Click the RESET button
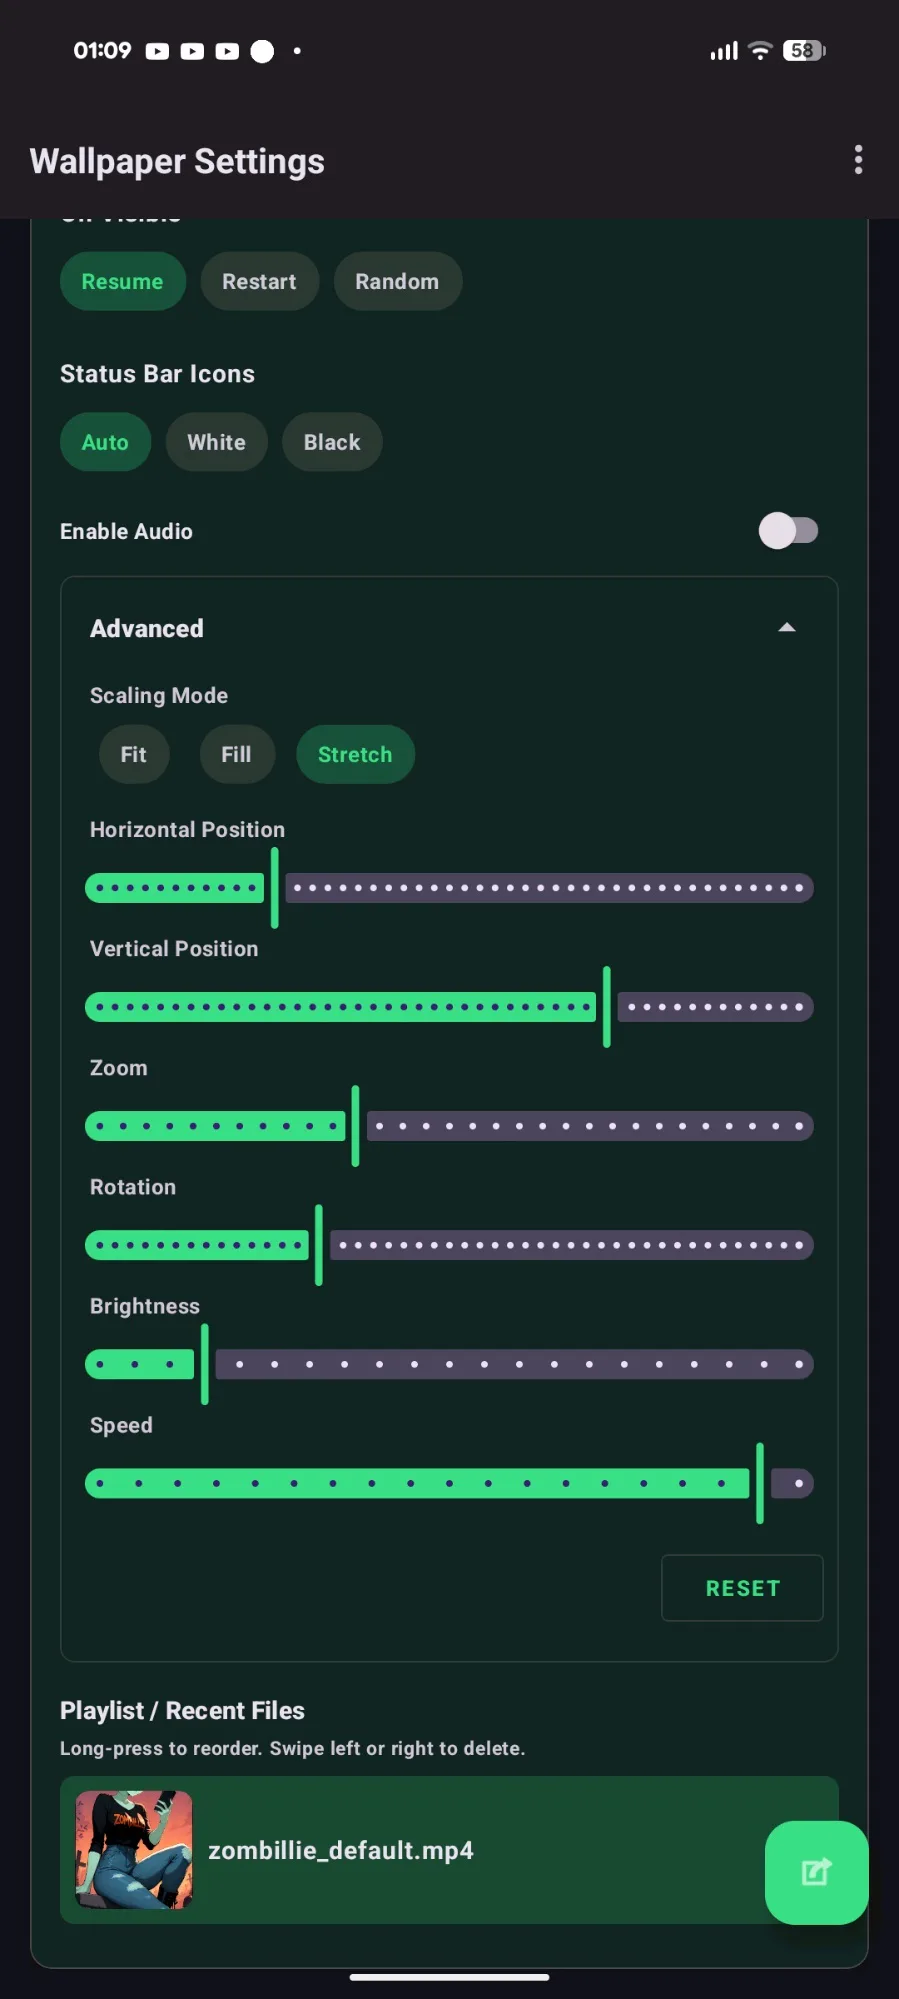The image size is (899, 1999). [742, 1588]
